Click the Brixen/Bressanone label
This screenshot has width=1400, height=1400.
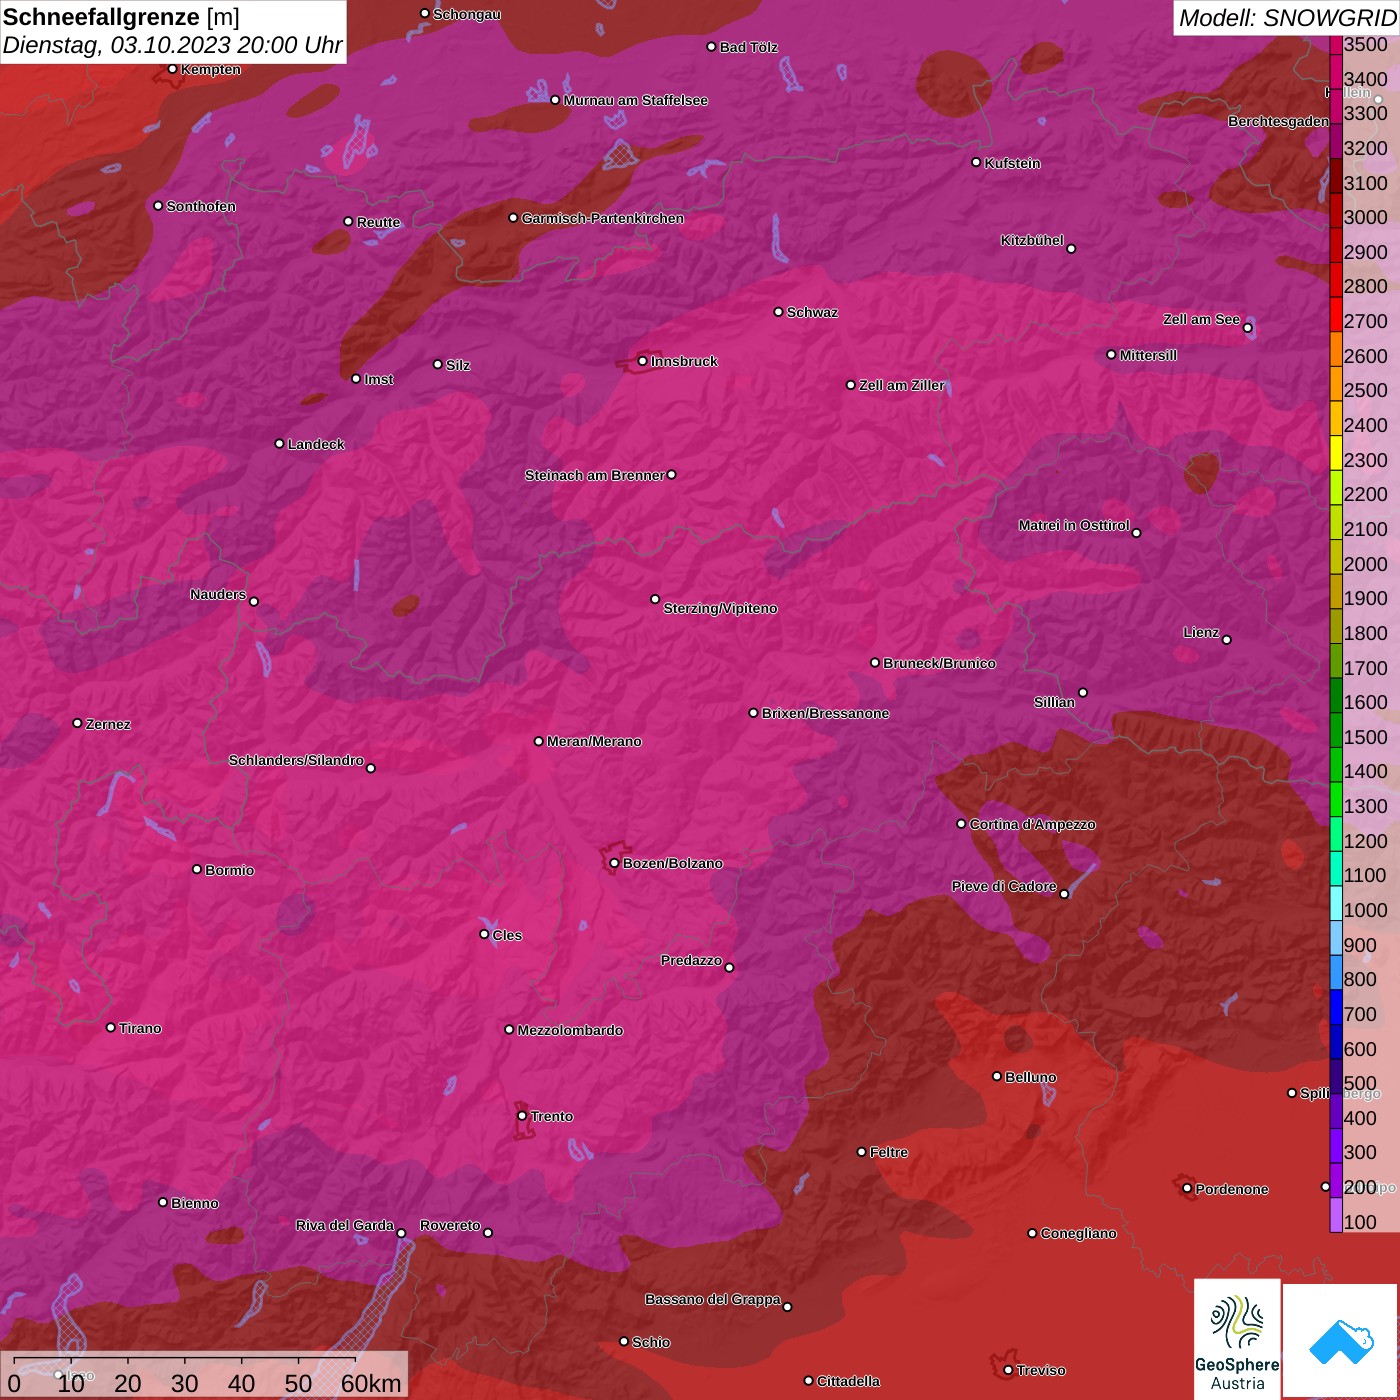coord(825,713)
